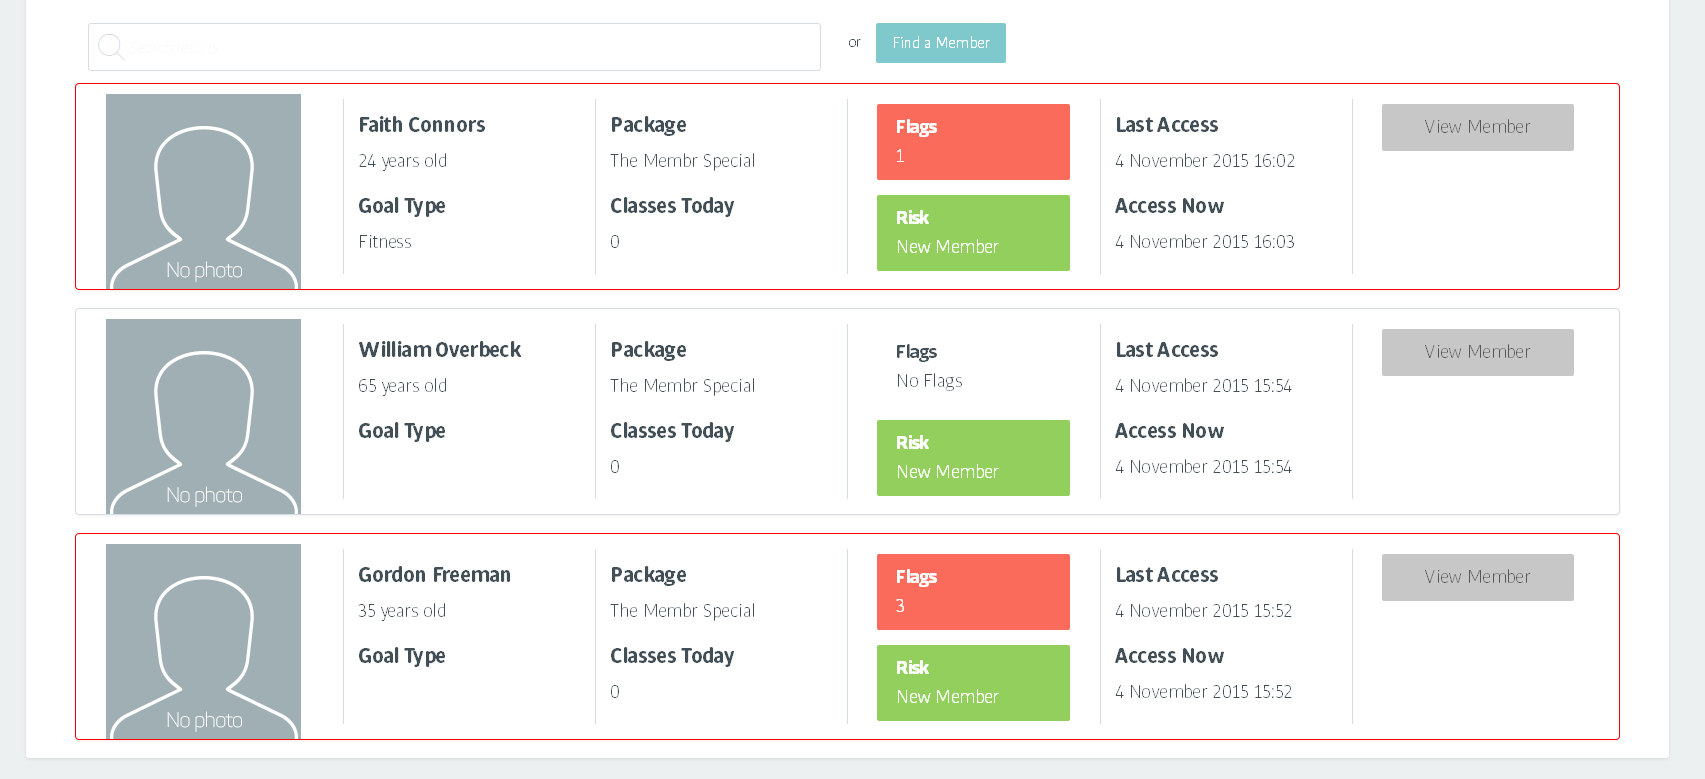
Task: View Member details for Gordon Freeman
Action: pyautogui.click(x=1477, y=577)
